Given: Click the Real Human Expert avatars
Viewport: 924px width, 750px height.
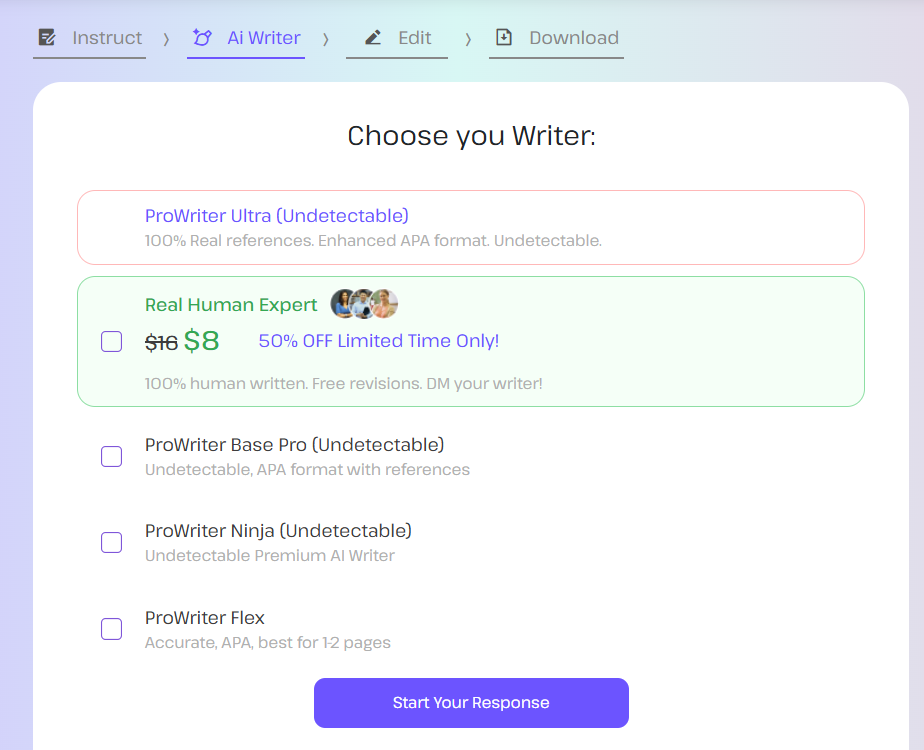Looking at the screenshot, I should point(365,304).
